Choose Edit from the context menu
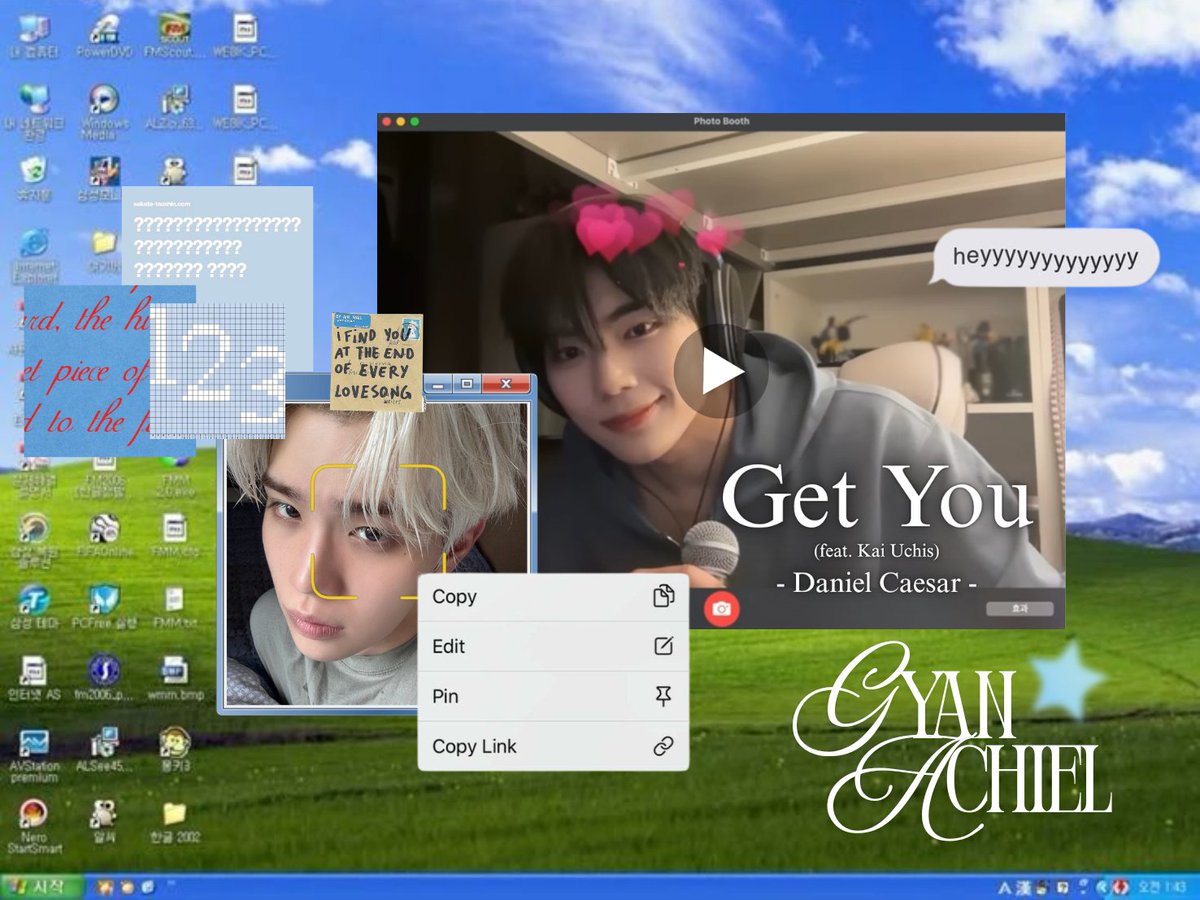The image size is (1200, 900). (x=553, y=646)
